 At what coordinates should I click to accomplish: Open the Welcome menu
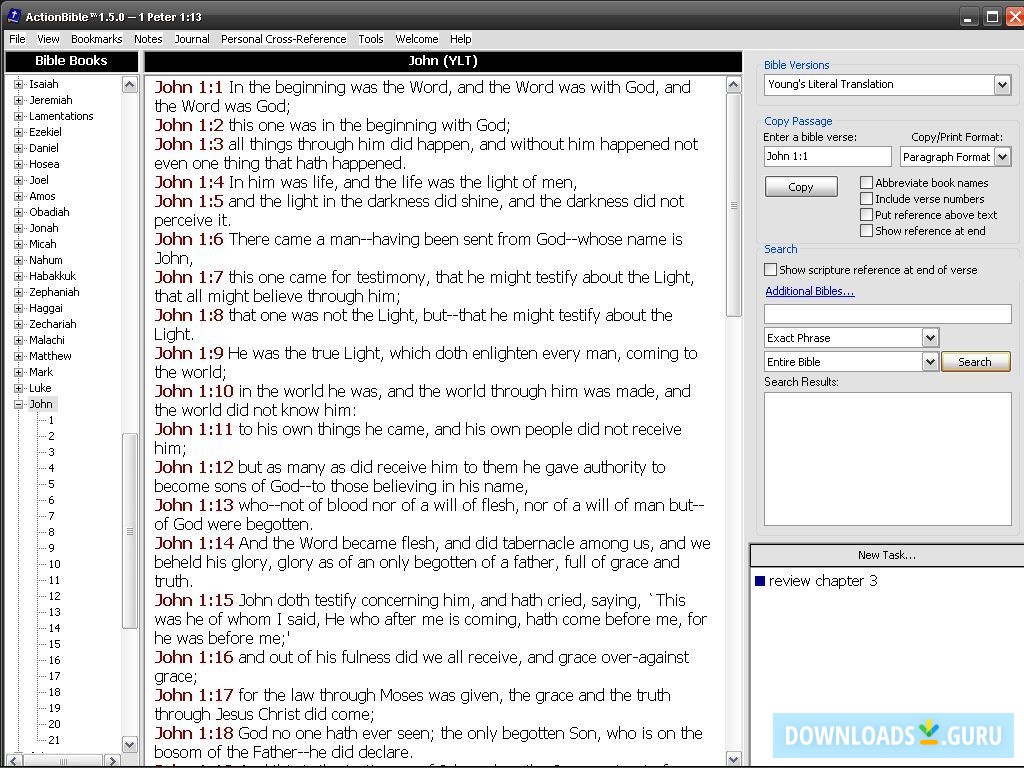pos(417,39)
